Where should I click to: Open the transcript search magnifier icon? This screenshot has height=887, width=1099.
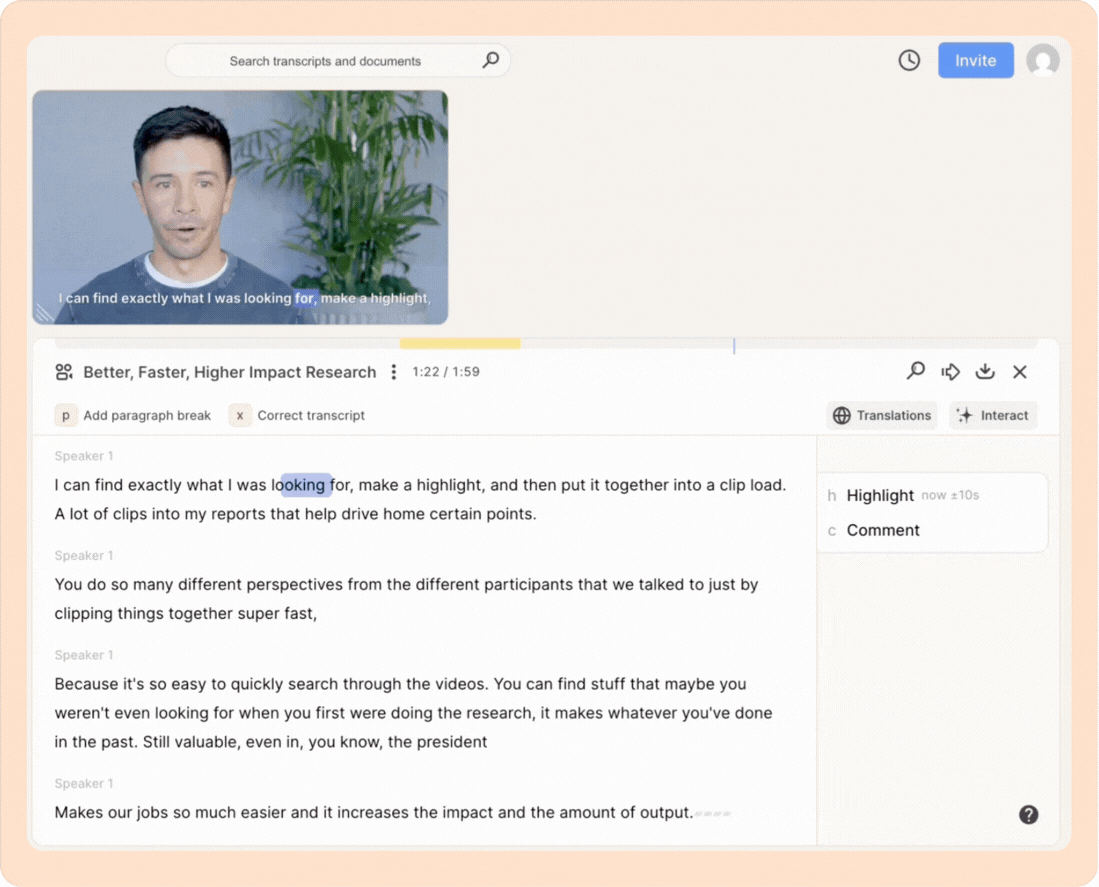(x=915, y=371)
